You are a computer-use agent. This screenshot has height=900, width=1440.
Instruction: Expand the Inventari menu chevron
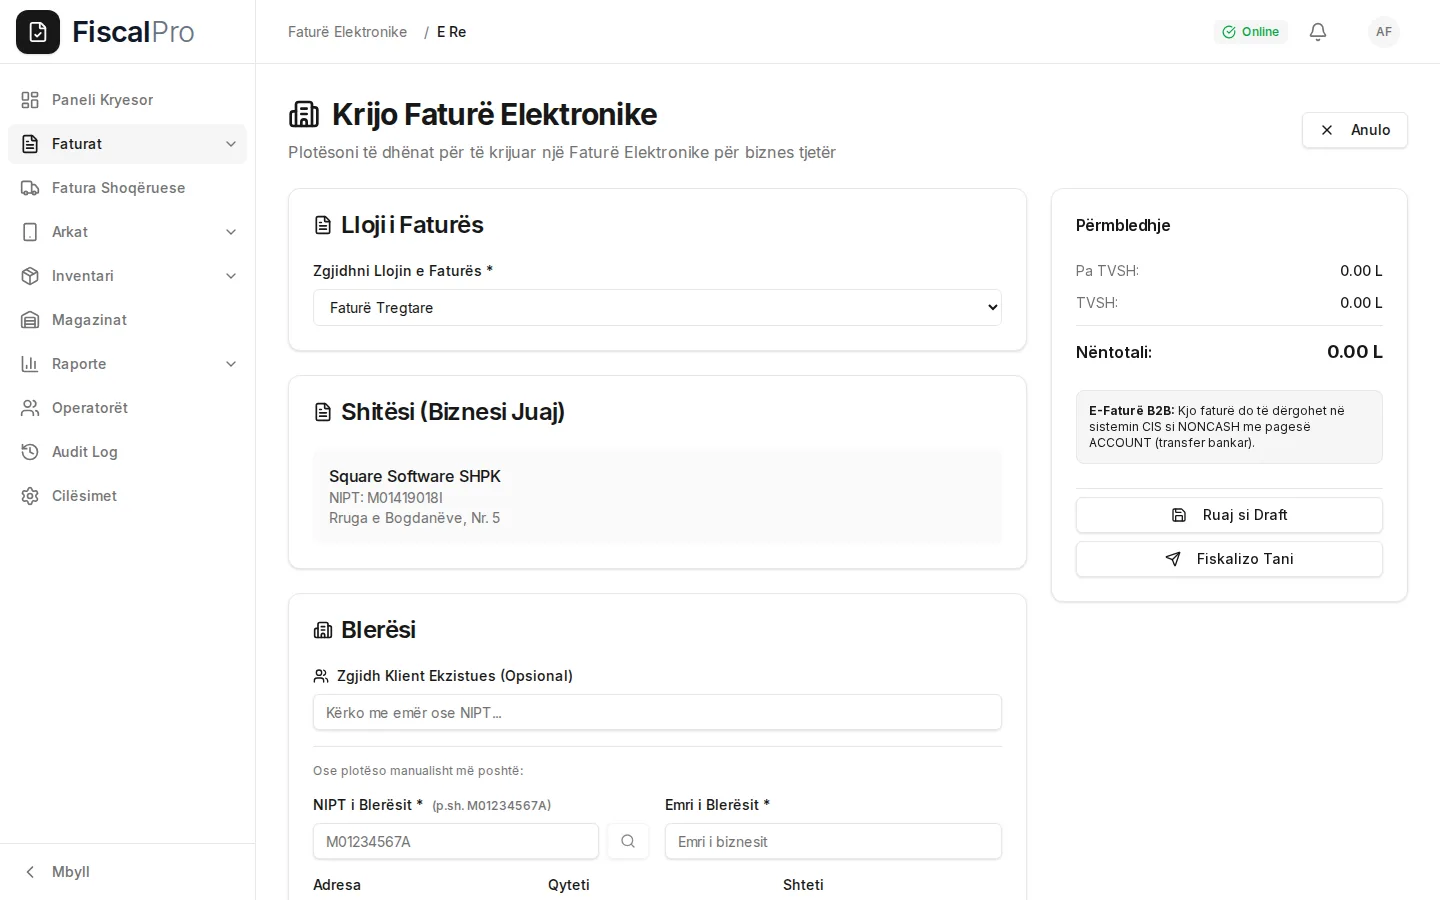(x=231, y=276)
